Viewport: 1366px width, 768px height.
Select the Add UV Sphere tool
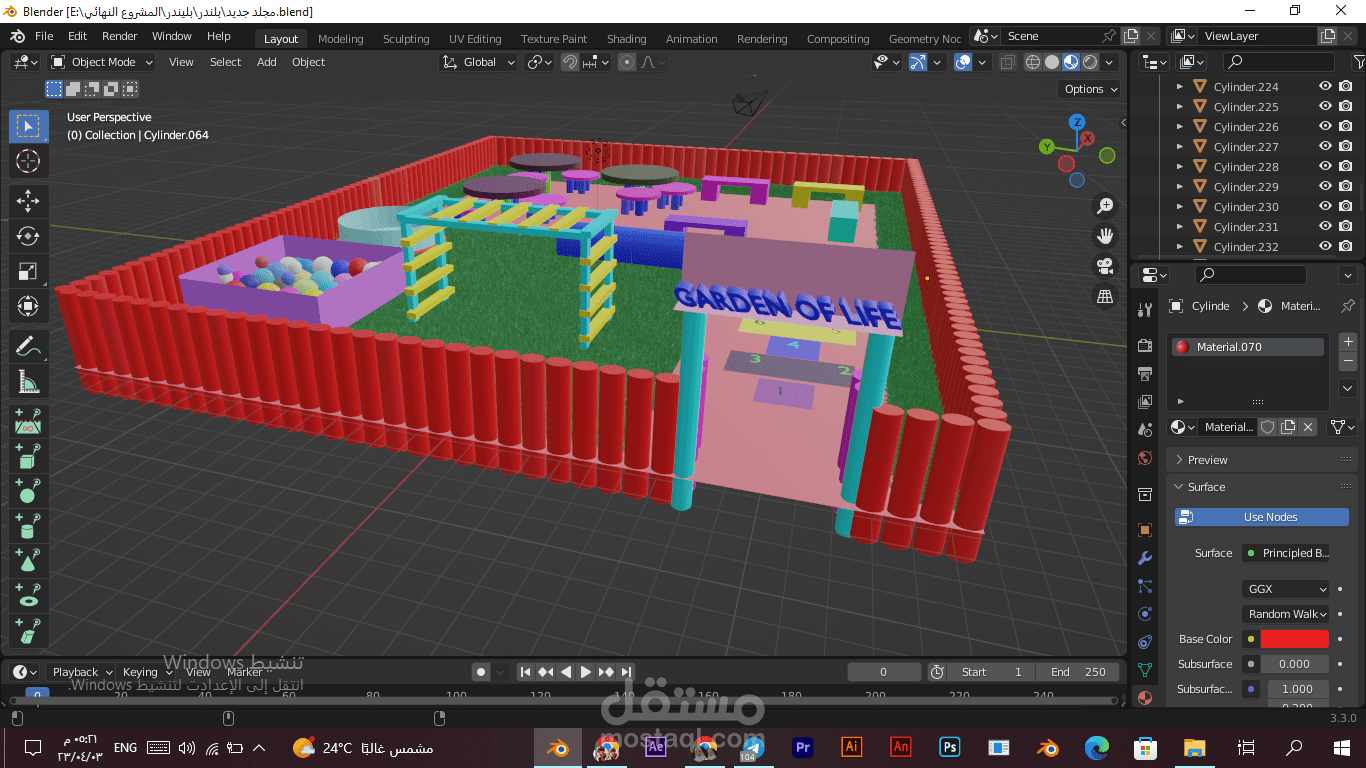(x=28, y=490)
